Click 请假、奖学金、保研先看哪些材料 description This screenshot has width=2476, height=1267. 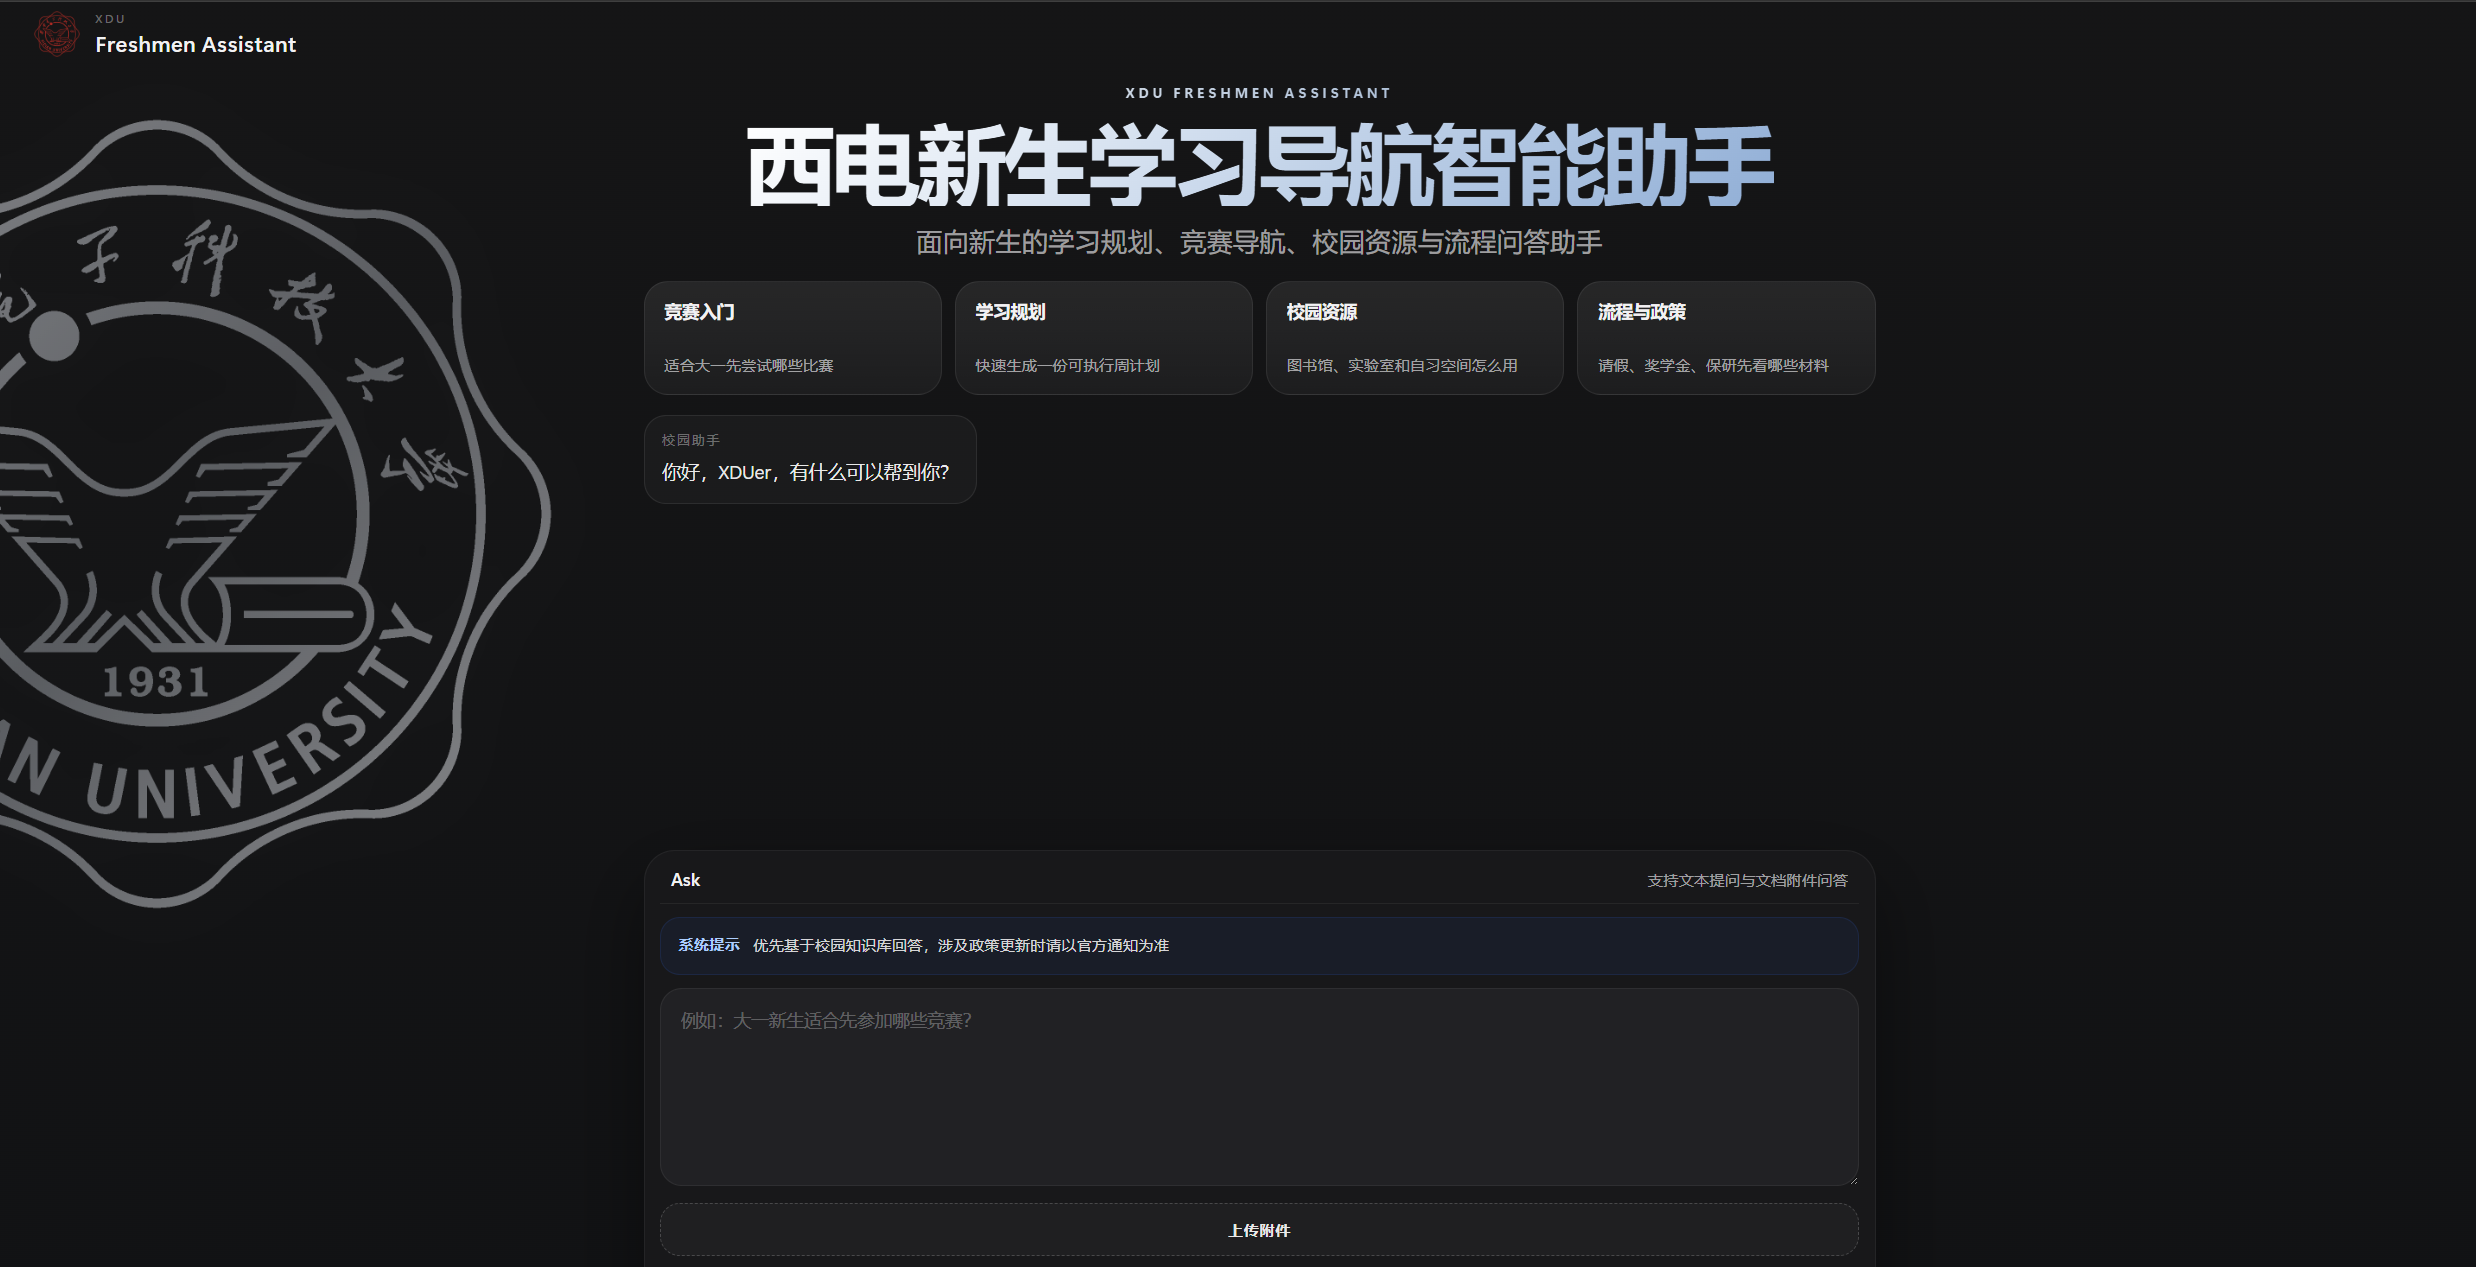(x=1712, y=366)
